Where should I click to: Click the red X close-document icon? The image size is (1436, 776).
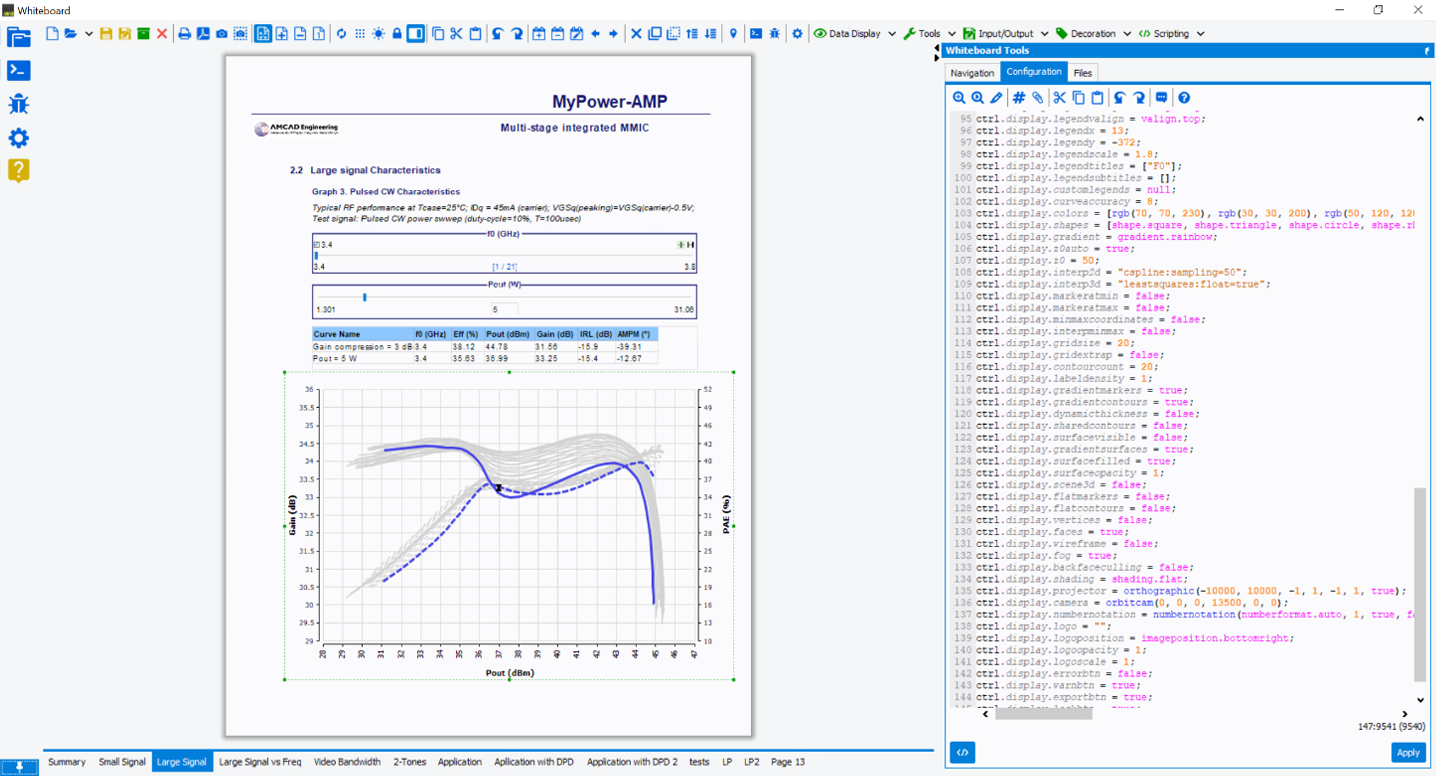(x=162, y=33)
